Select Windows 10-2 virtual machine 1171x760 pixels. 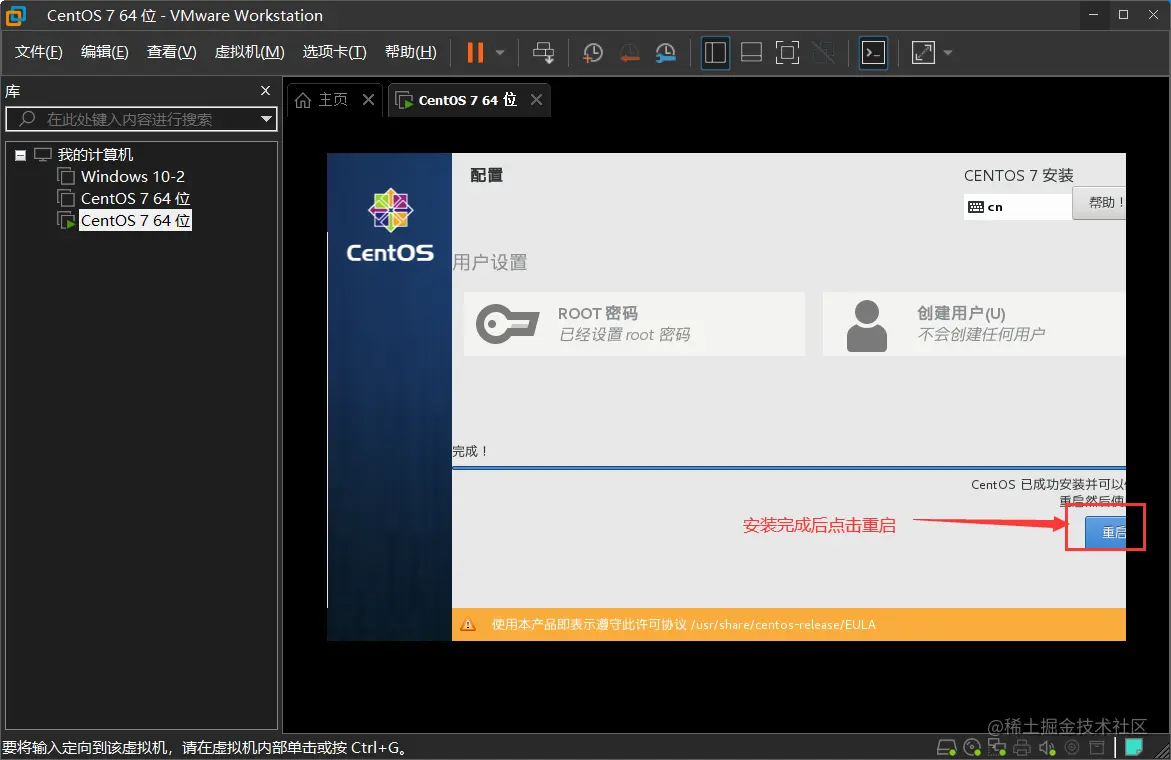pyautogui.click(x=132, y=176)
